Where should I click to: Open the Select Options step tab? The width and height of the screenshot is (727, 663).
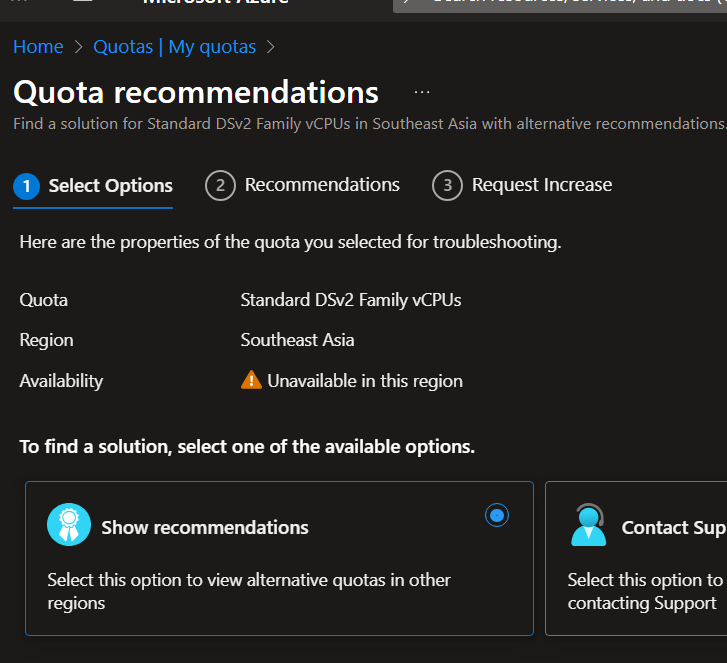click(x=110, y=186)
